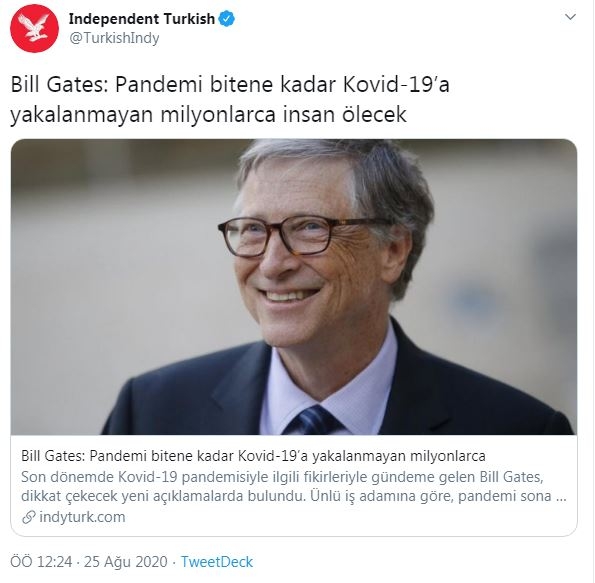595x583 pixels.
Task: Visit the @TurkishIndy handle profile
Action: pyautogui.click(x=114, y=38)
